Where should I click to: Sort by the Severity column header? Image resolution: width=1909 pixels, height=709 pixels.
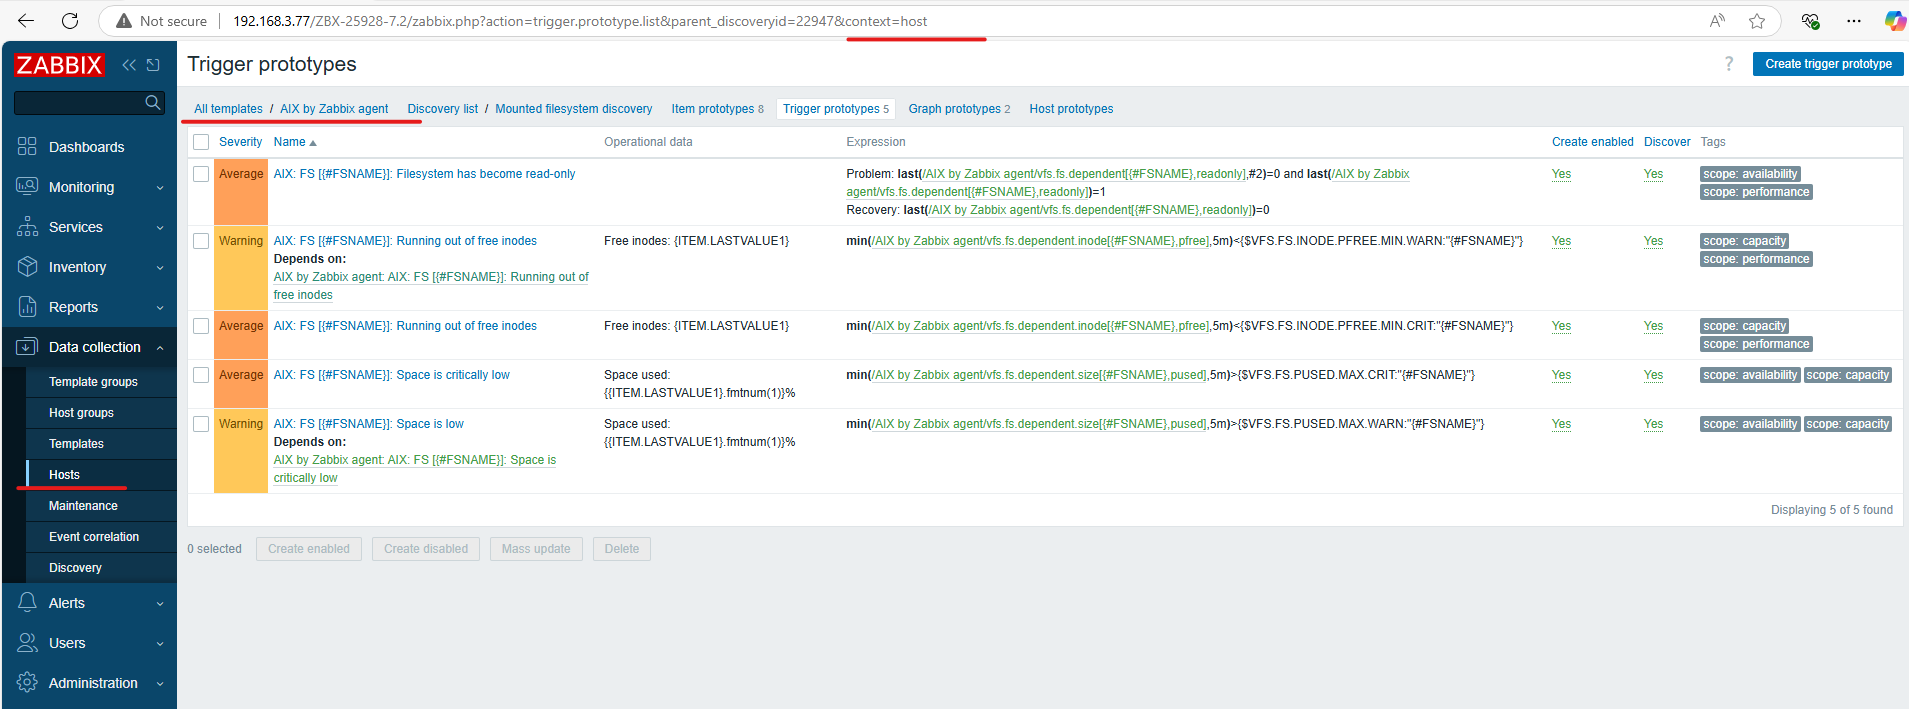tap(240, 142)
